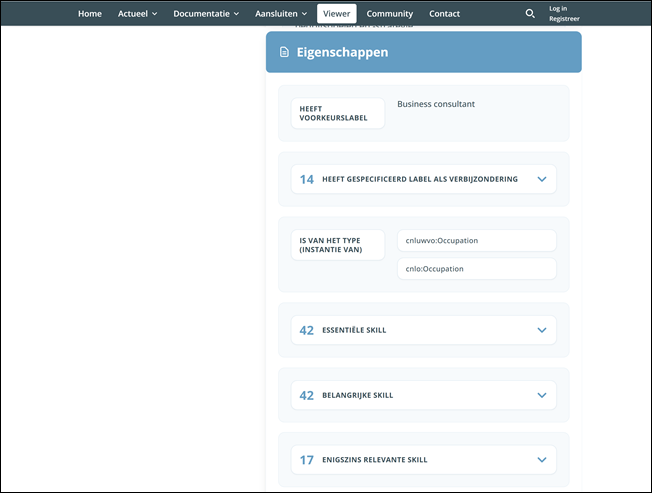Open the Contact page

[x=444, y=14]
